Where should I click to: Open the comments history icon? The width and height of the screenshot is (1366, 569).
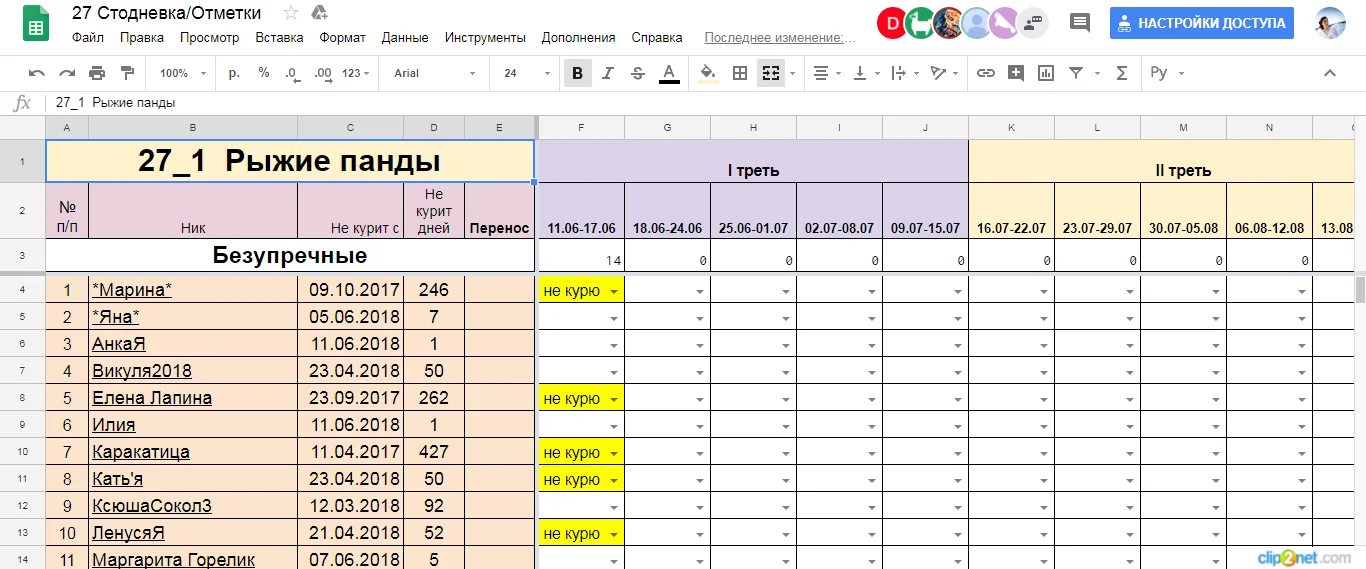click(x=1080, y=23)
